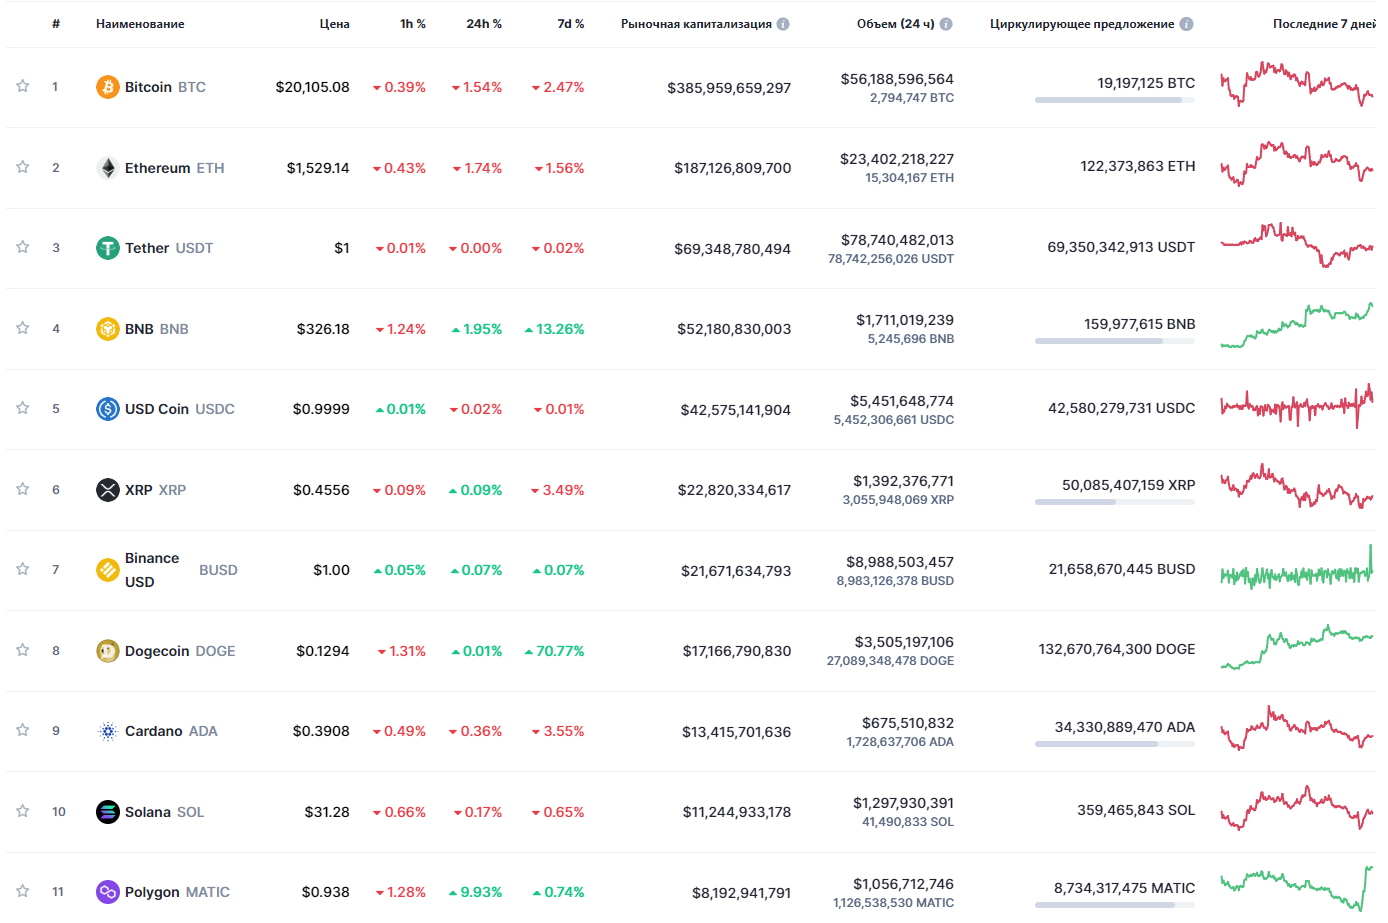Add Bitcoin to watchlist with star

(x=22, y=87)
